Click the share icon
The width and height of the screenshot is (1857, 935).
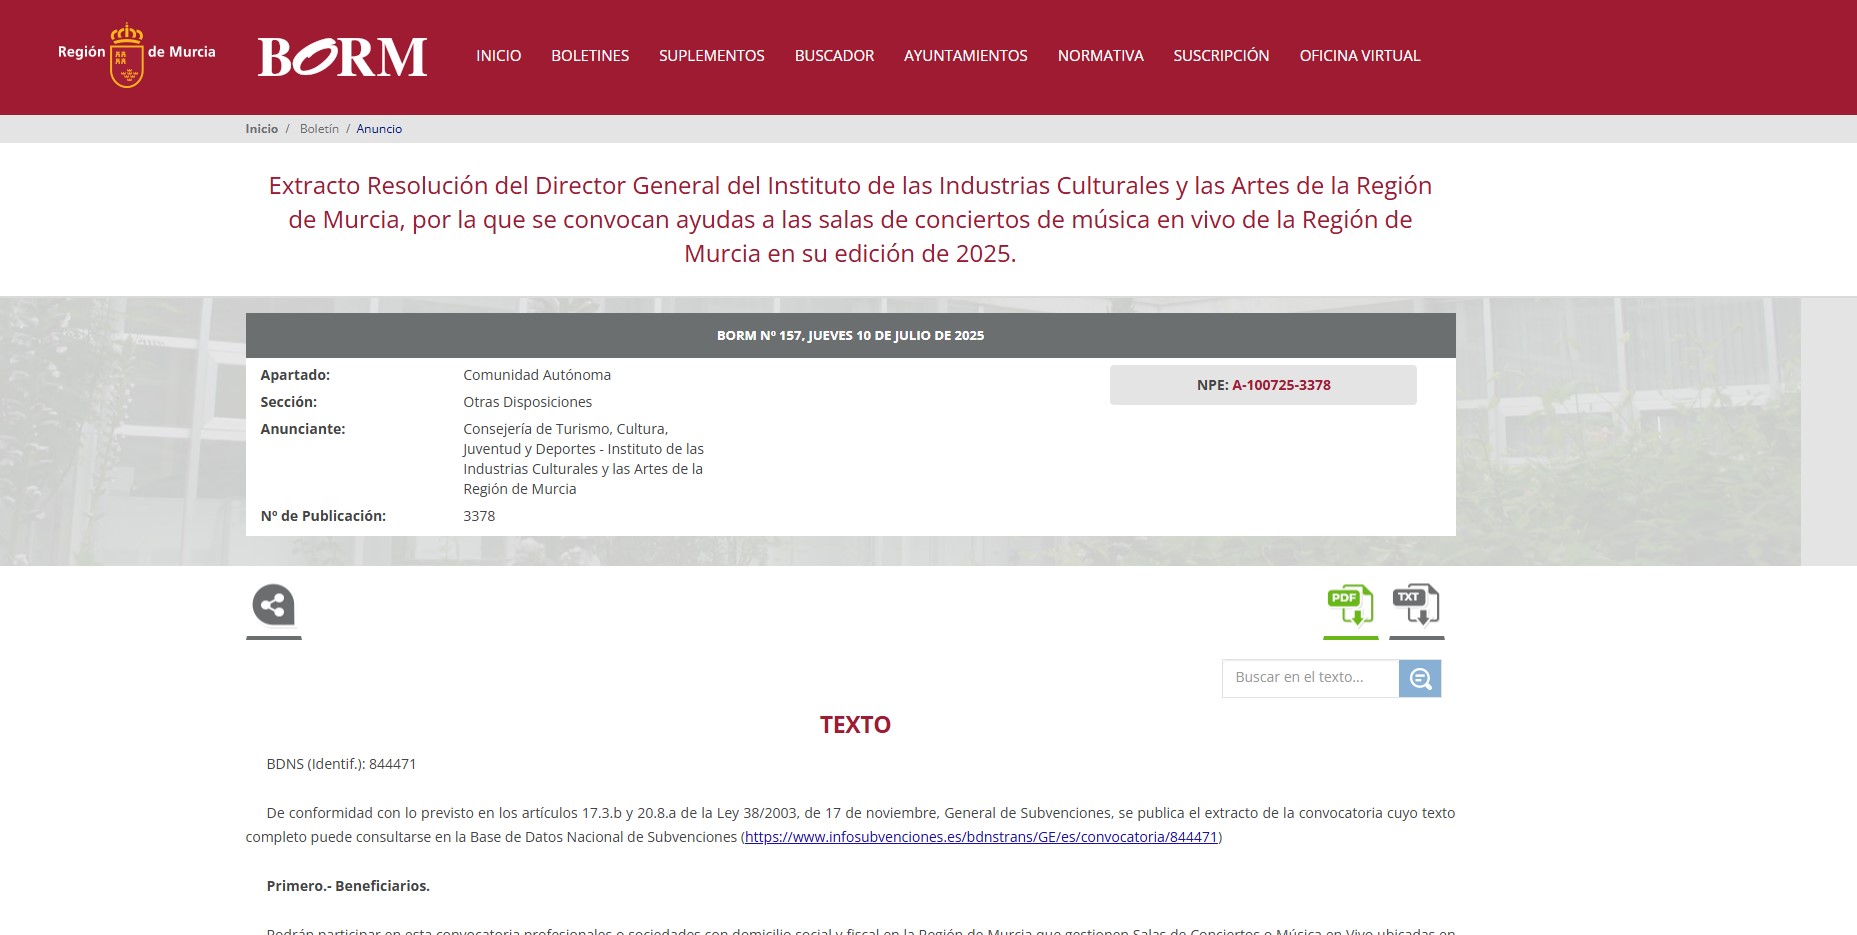273,606
